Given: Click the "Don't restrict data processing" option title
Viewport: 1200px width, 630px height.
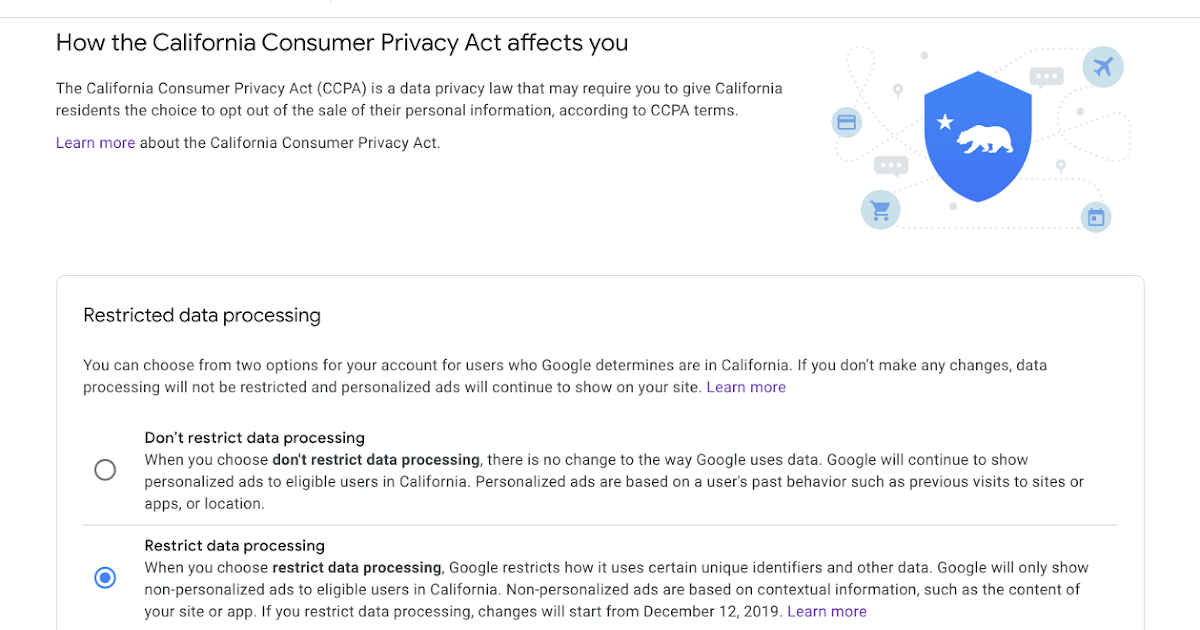Looking at the screenshot, I should pyautogui.click(x=254, y=438).
